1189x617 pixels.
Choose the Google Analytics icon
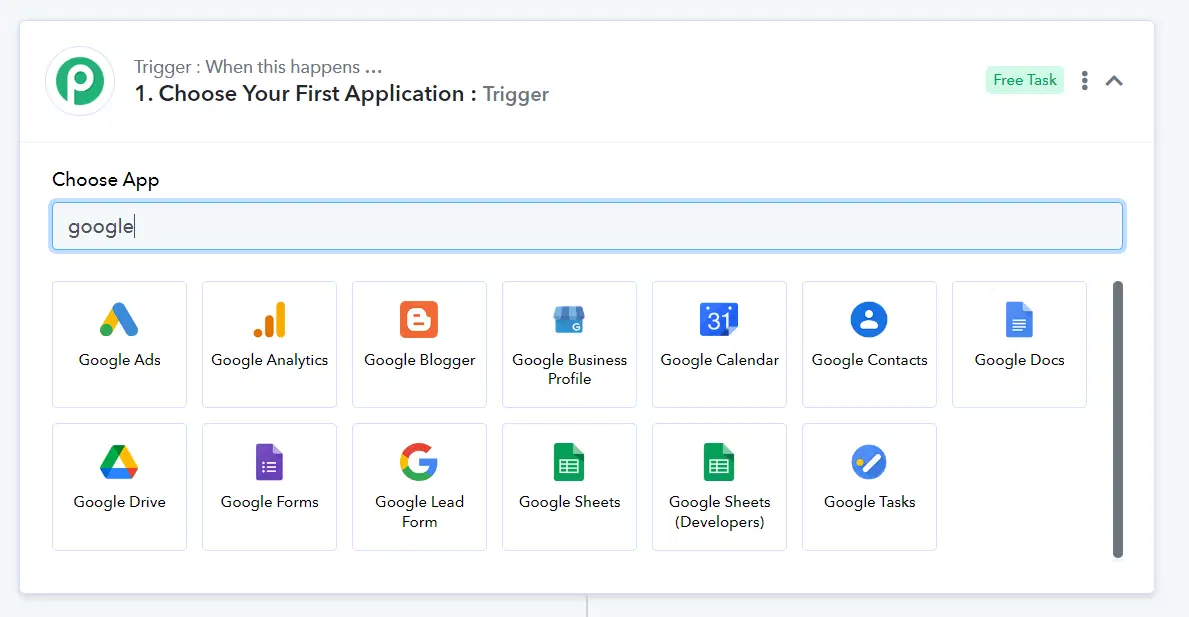tap(269, 319)
